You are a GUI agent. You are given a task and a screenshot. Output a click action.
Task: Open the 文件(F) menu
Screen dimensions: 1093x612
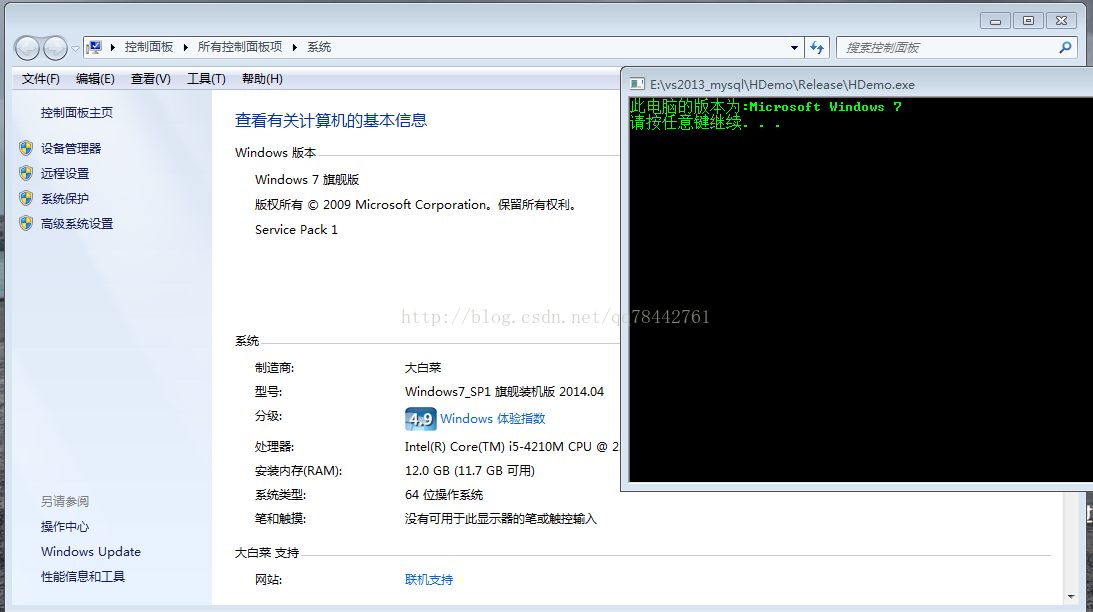40,79
